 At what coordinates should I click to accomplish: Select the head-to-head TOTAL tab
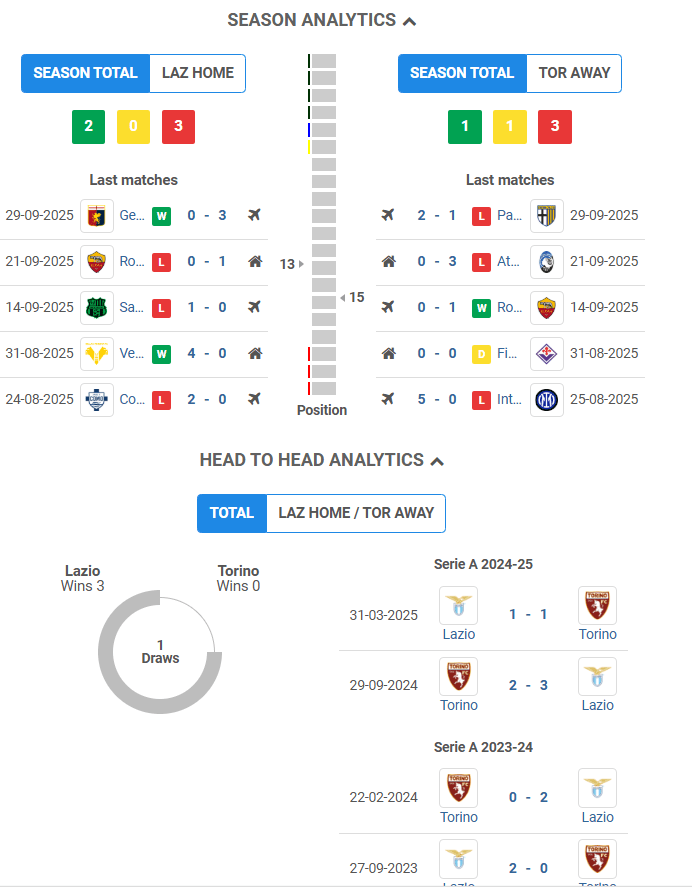pyautogui.click(x=232, y=513)
